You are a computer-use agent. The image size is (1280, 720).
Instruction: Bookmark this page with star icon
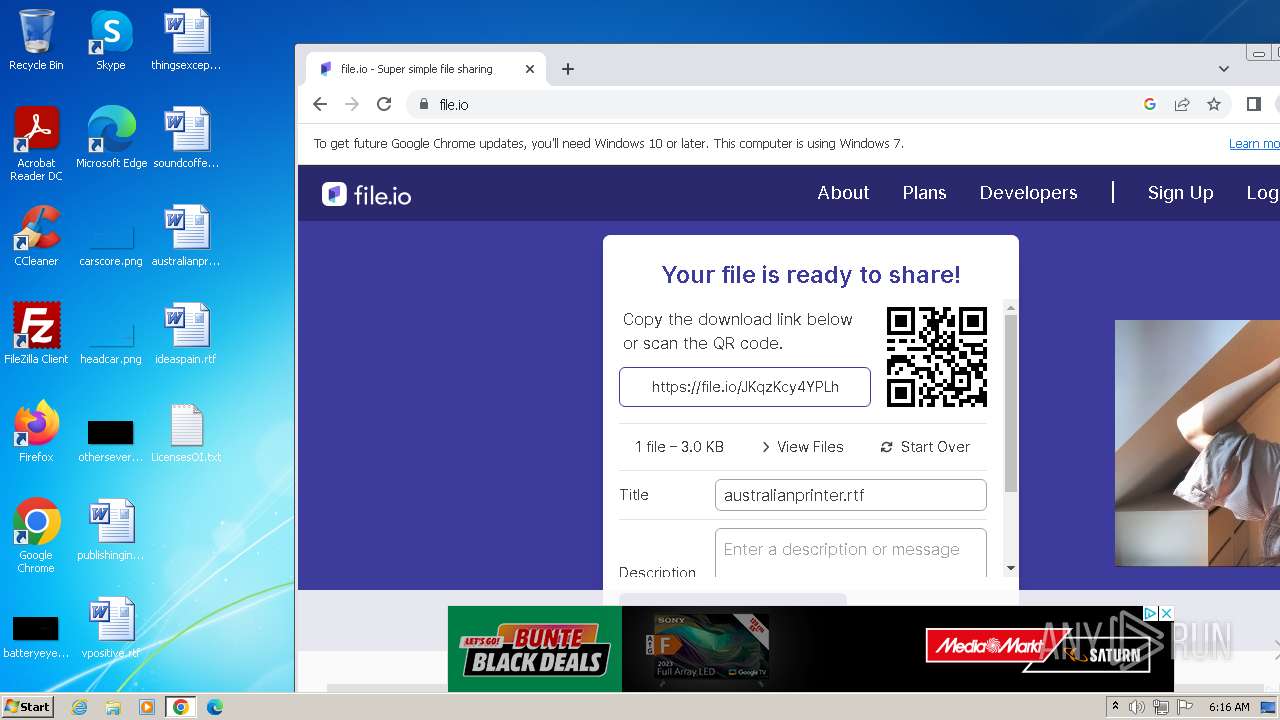pyautogui.click(x=1214, y=104)
